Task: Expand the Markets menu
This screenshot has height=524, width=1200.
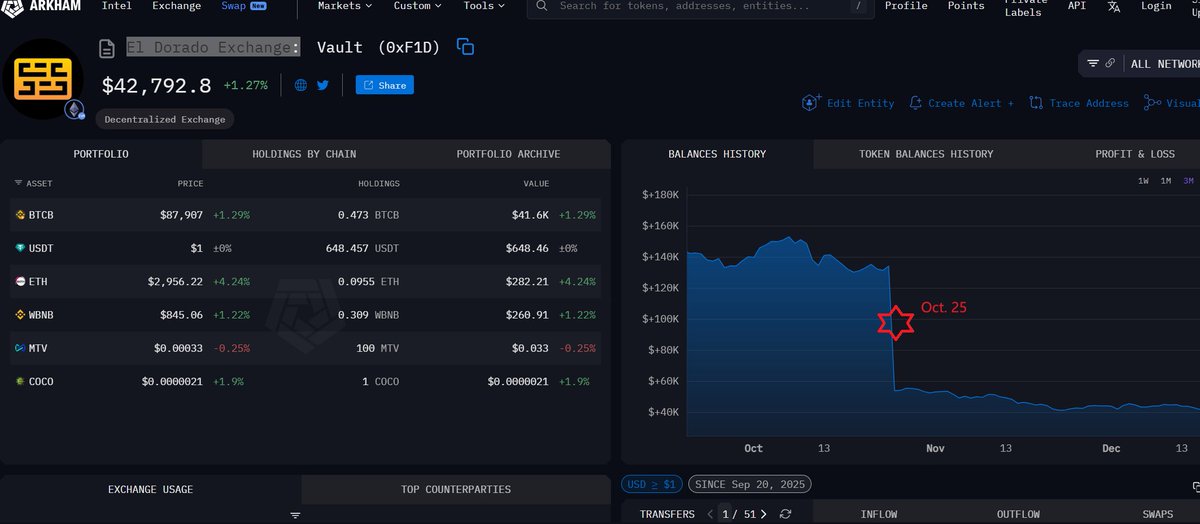Action: coord(345,6)
